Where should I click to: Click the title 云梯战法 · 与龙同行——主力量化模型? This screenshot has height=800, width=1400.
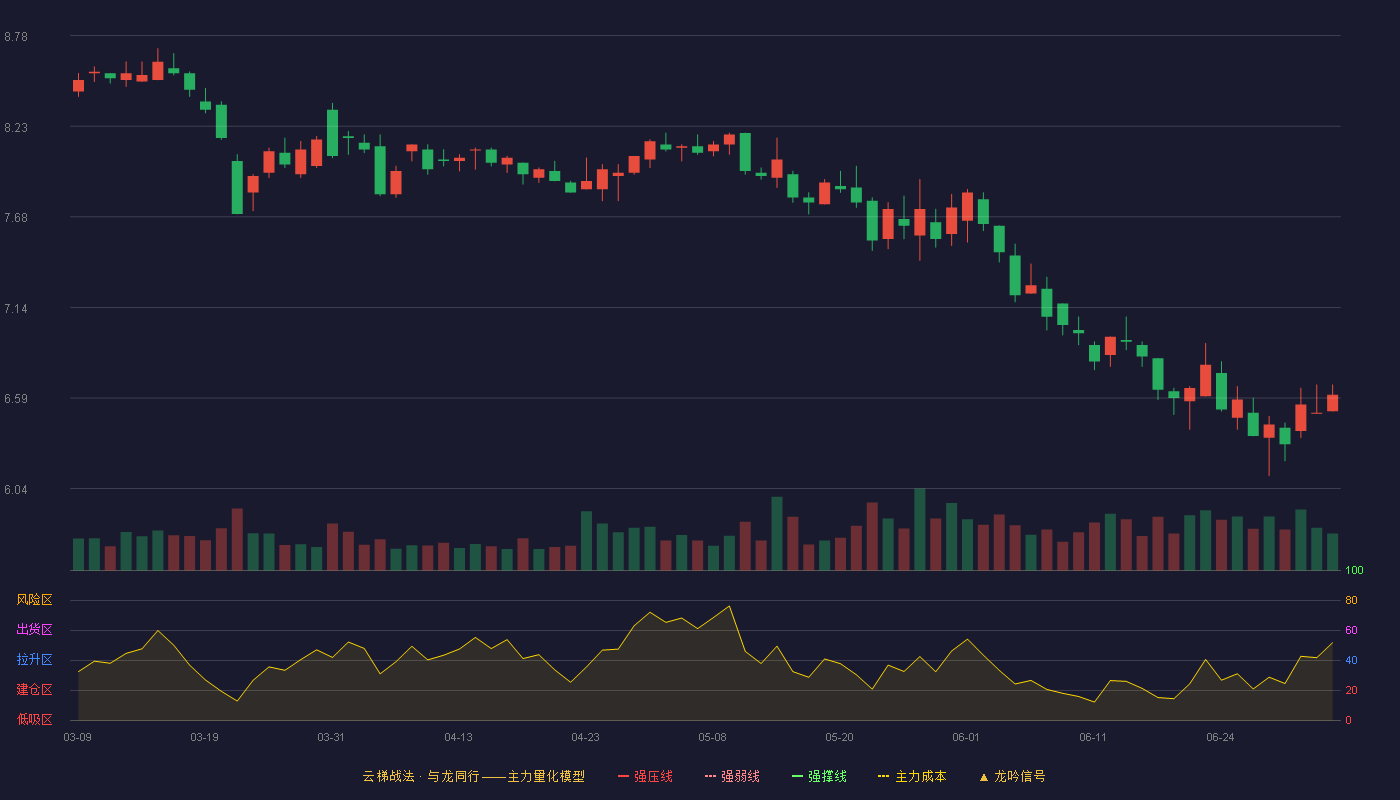click(473, 776)
